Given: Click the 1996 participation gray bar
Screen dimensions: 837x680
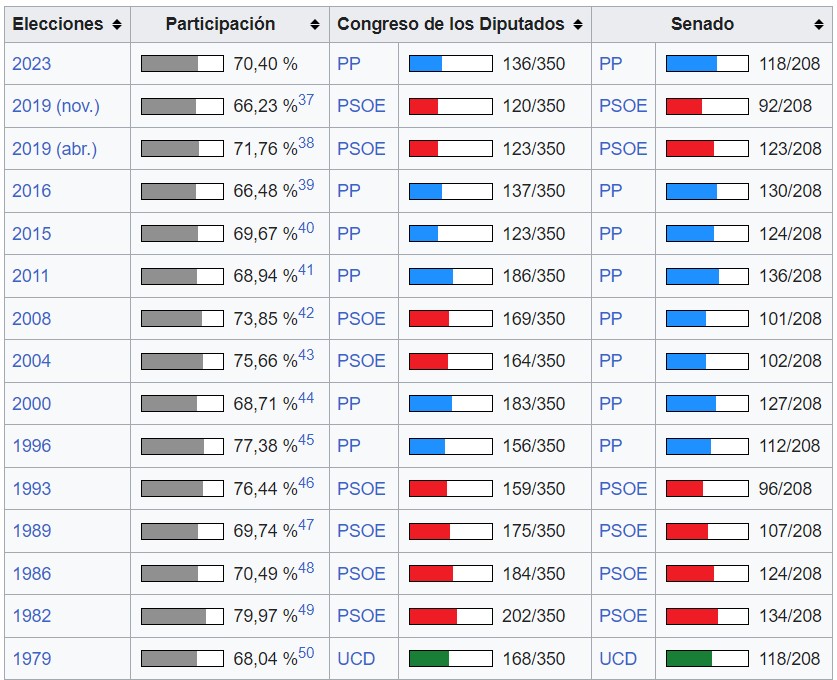Looking at the screenshot, I should click(182, 446).
